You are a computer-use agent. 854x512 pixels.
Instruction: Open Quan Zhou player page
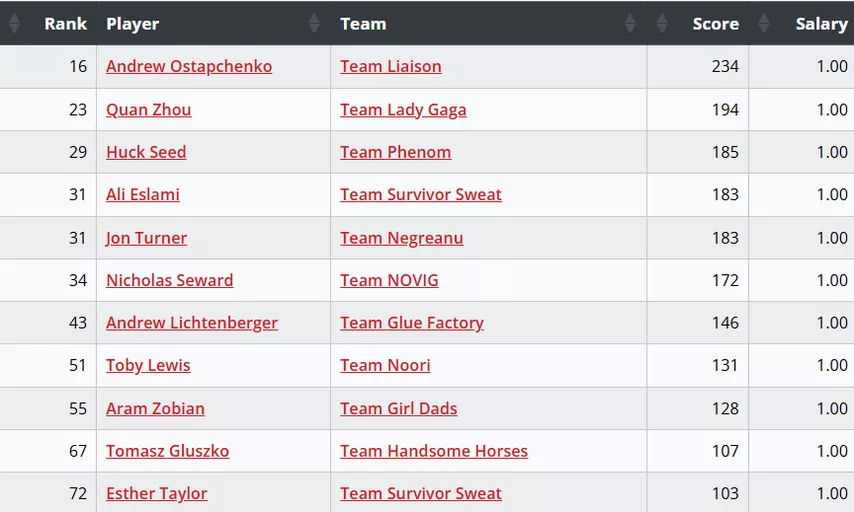pos(149,109)
